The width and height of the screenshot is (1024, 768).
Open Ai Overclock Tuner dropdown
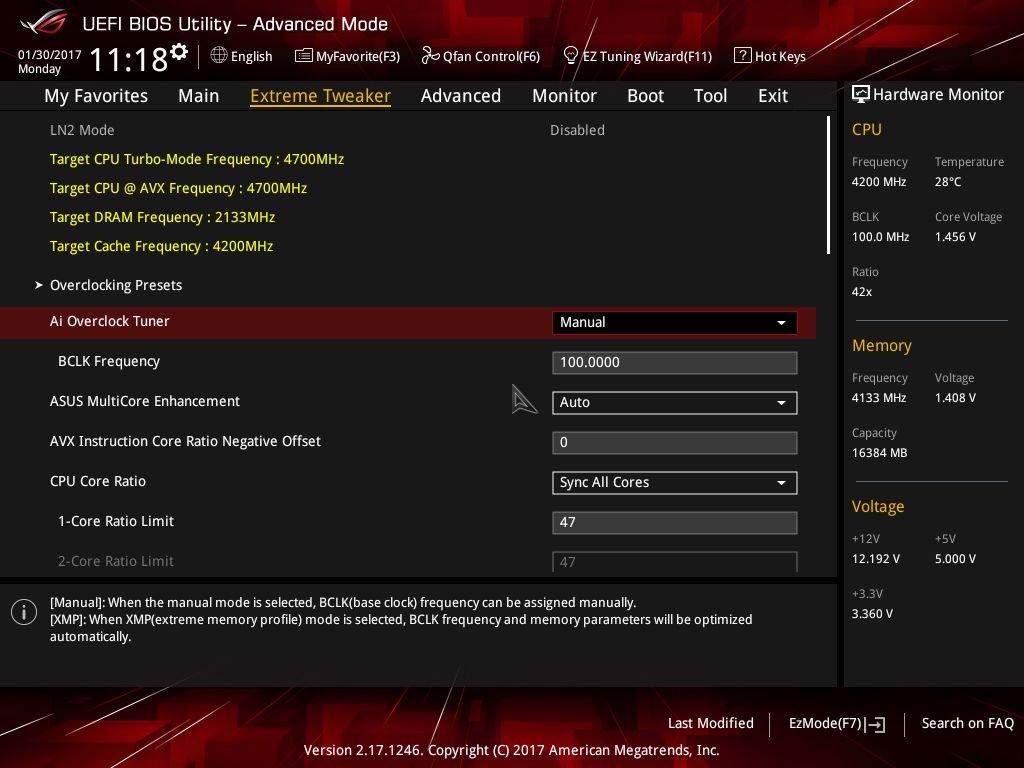coord(675,323)
